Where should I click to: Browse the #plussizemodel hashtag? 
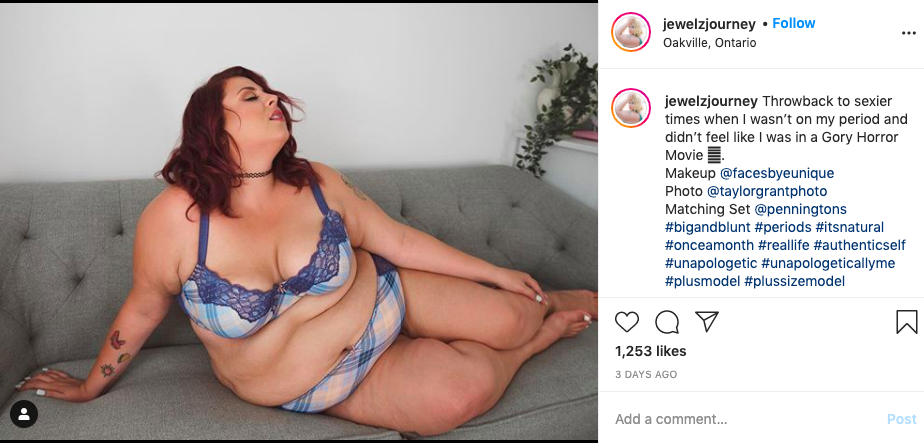click(794, 282)
